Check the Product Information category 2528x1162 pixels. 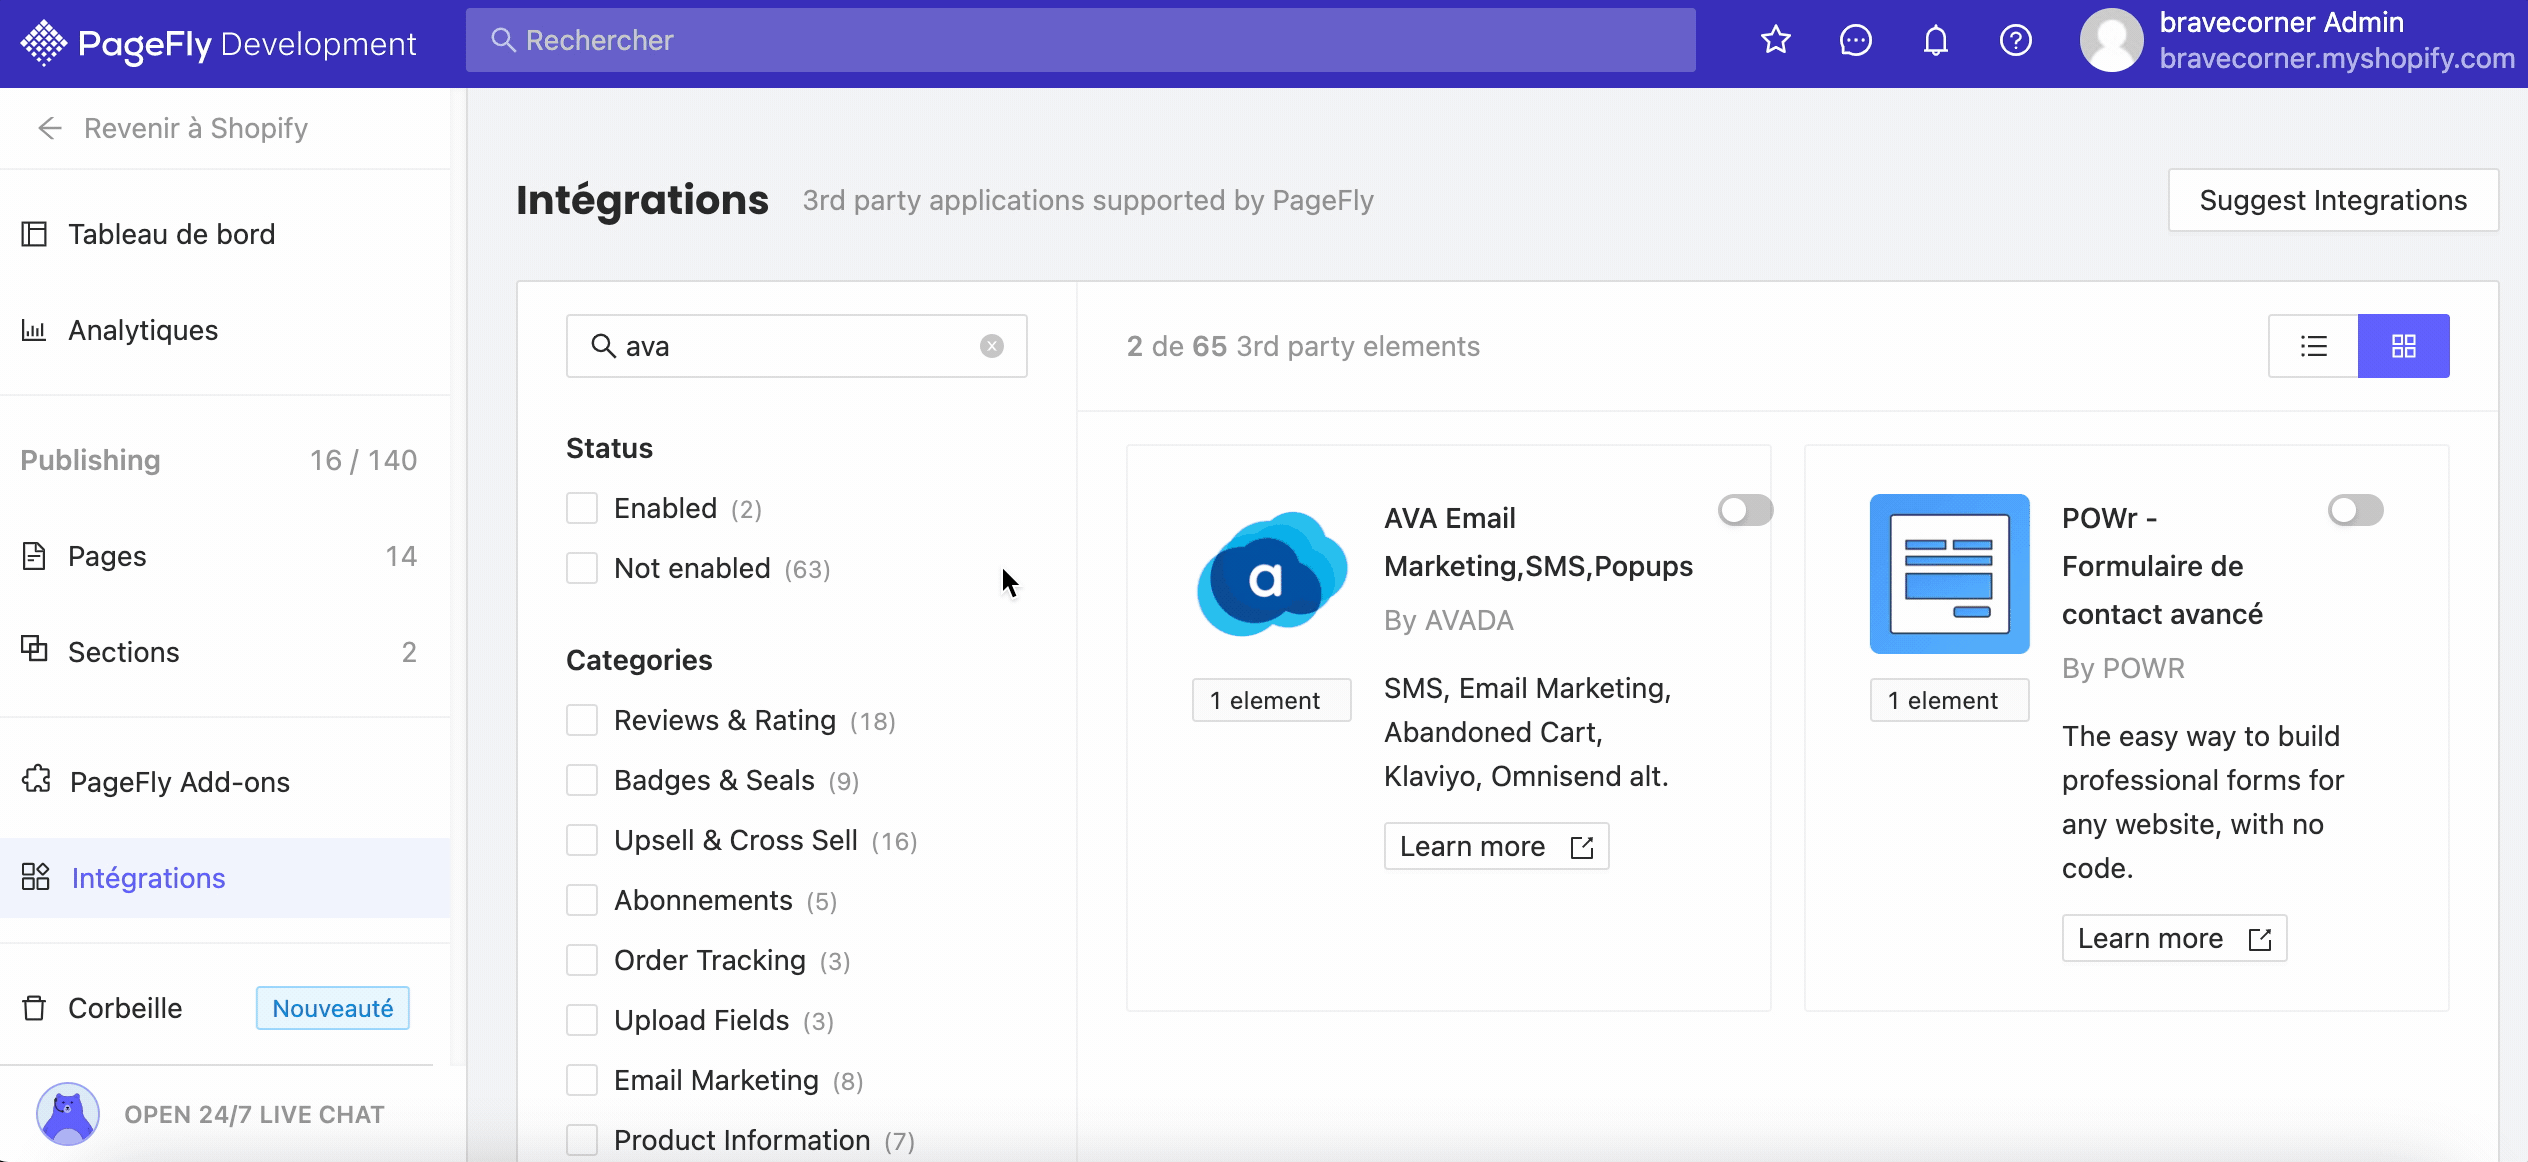(x=582, y=1140)
